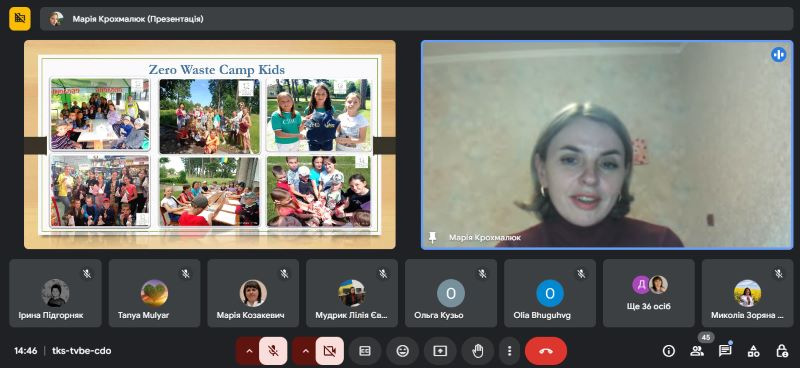Select Ольга Кузьо participant tile

coord(451,293)
